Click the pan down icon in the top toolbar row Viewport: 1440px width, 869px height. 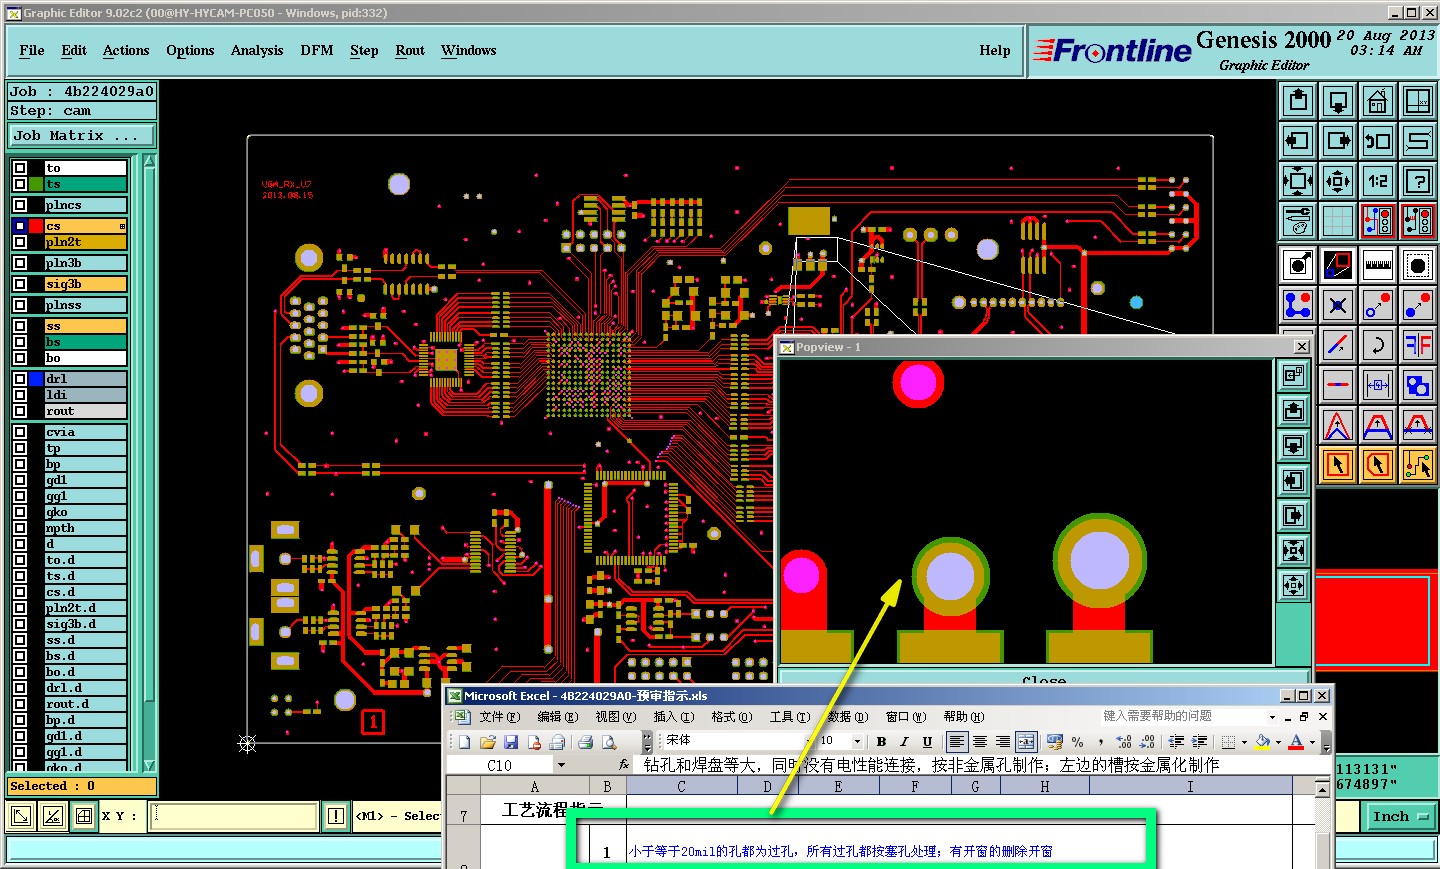click(1338, 101)
